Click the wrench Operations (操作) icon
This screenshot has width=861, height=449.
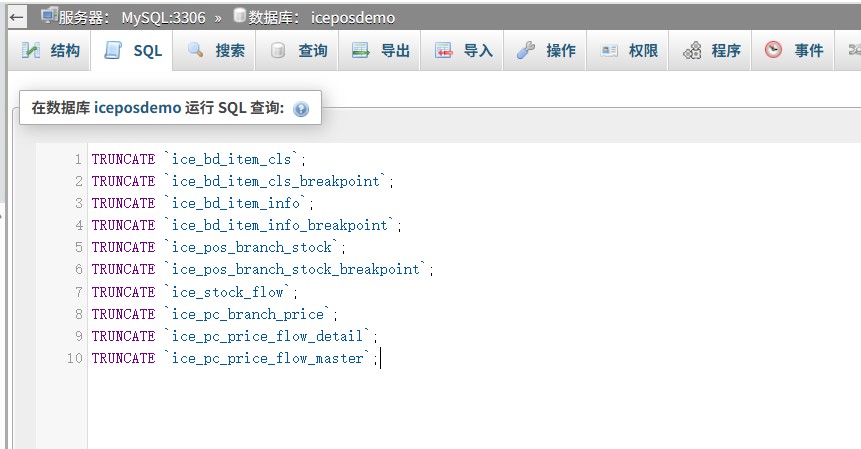tap(526, 50)
